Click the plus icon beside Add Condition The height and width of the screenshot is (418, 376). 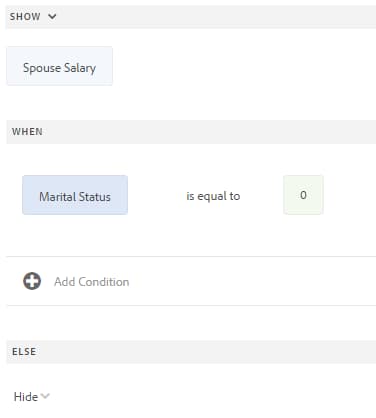pyautogui.click(x=32, y=281)
